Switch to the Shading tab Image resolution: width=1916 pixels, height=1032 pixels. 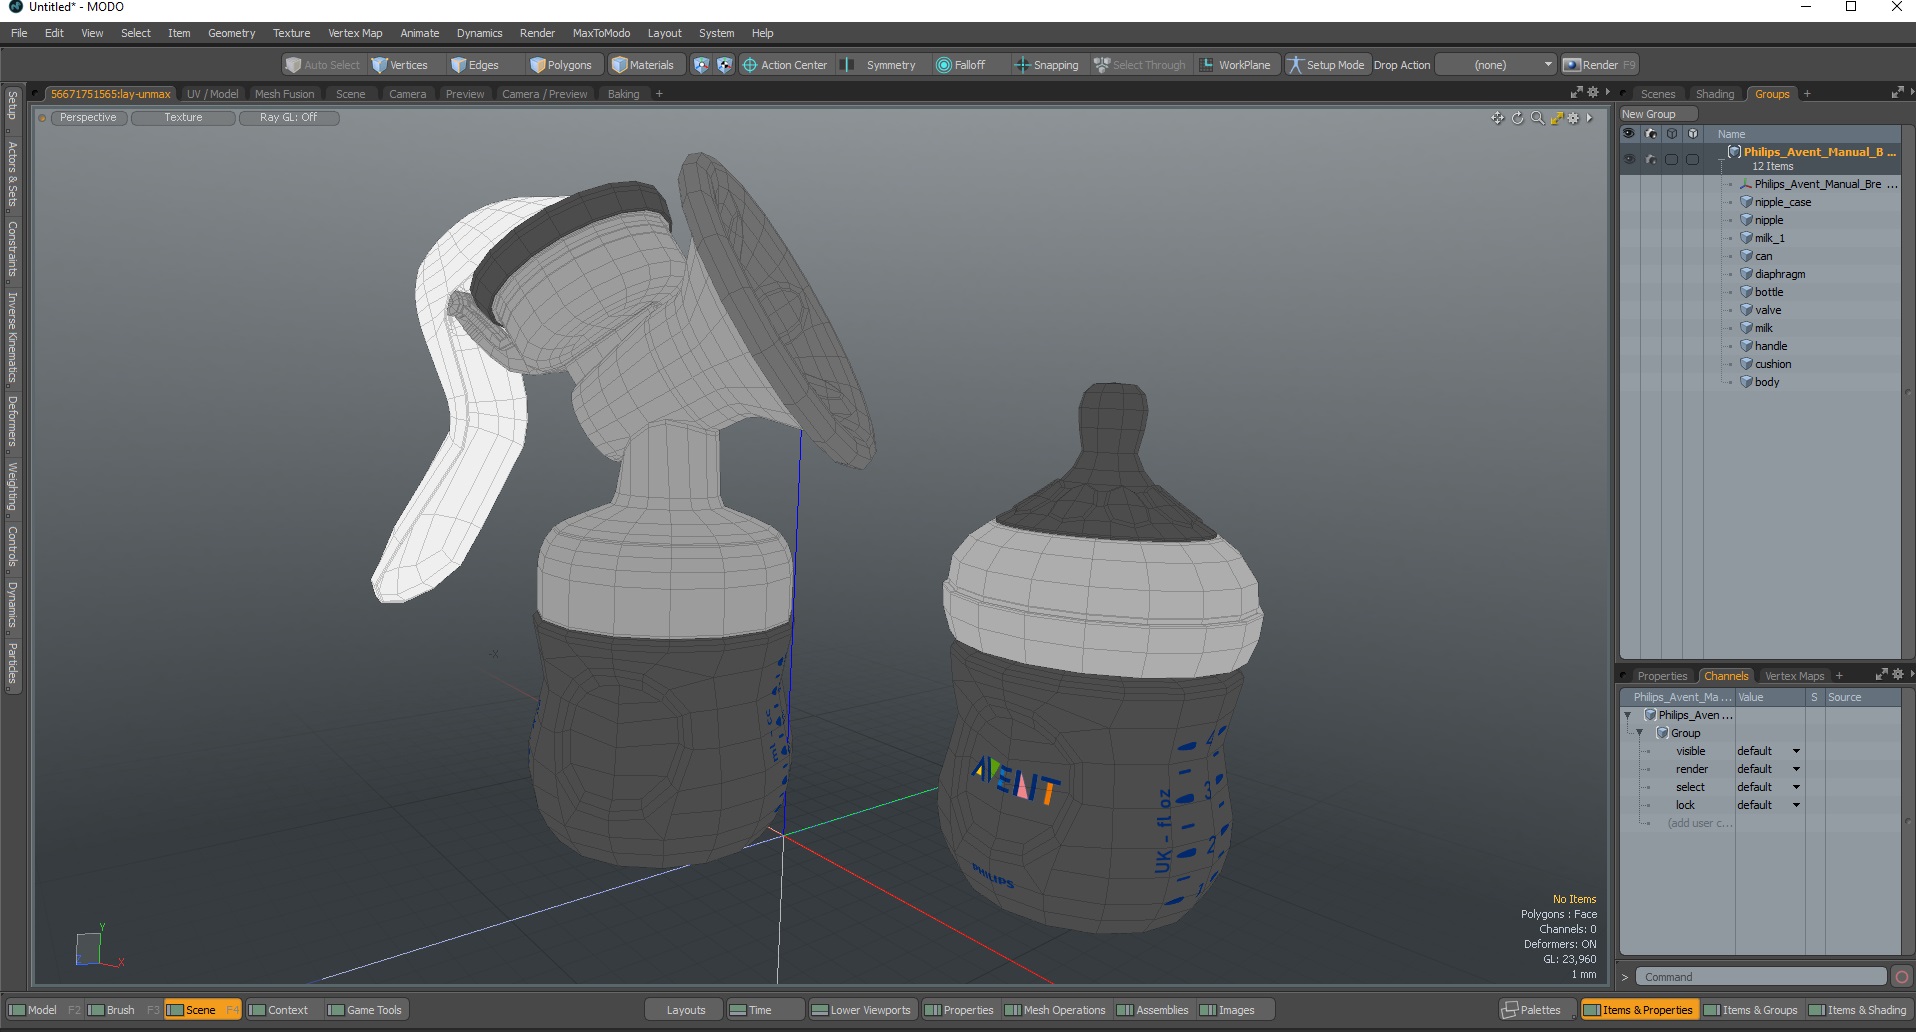1715,94
